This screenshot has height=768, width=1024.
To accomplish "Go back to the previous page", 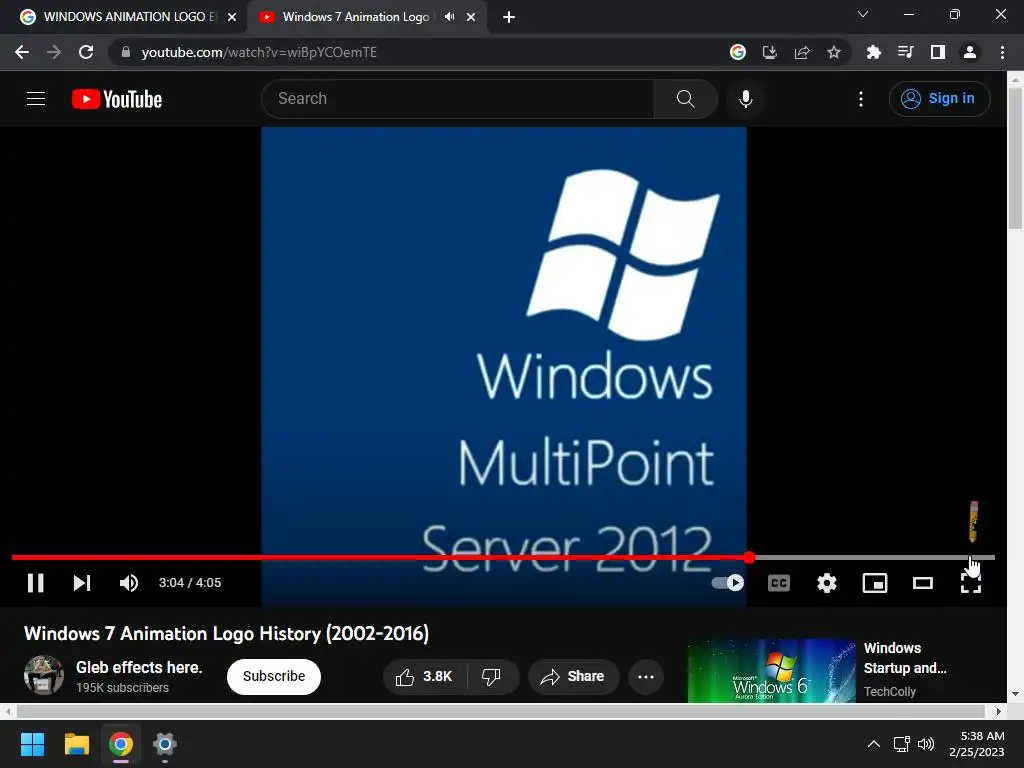I will 22,52.
